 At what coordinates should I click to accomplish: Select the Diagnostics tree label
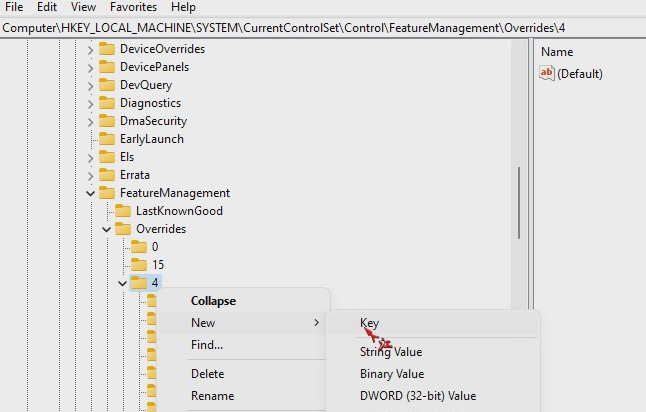(150, 103)
